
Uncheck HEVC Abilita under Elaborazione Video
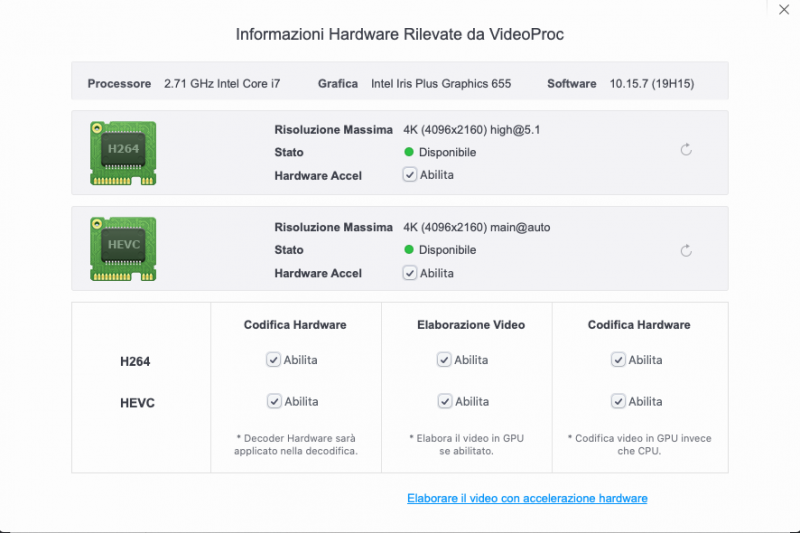tap(444, 401)
